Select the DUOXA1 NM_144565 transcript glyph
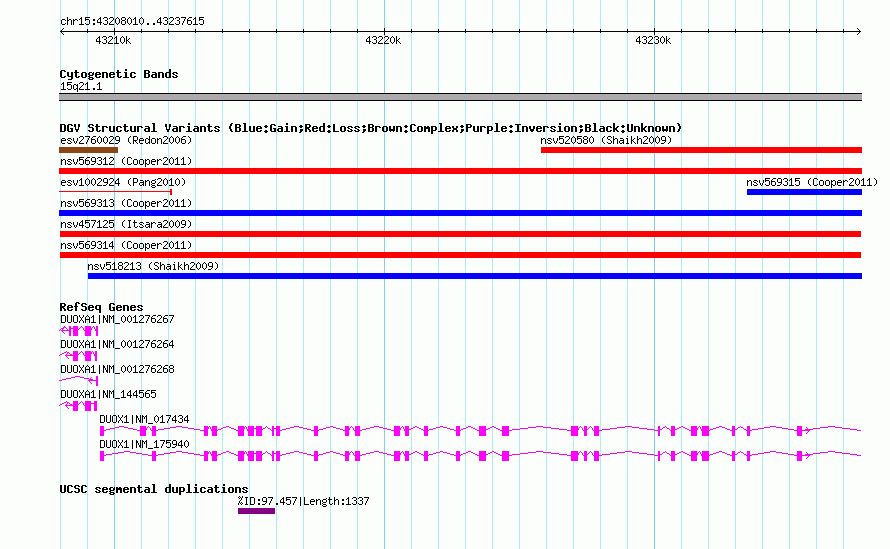 pos(78,406)
